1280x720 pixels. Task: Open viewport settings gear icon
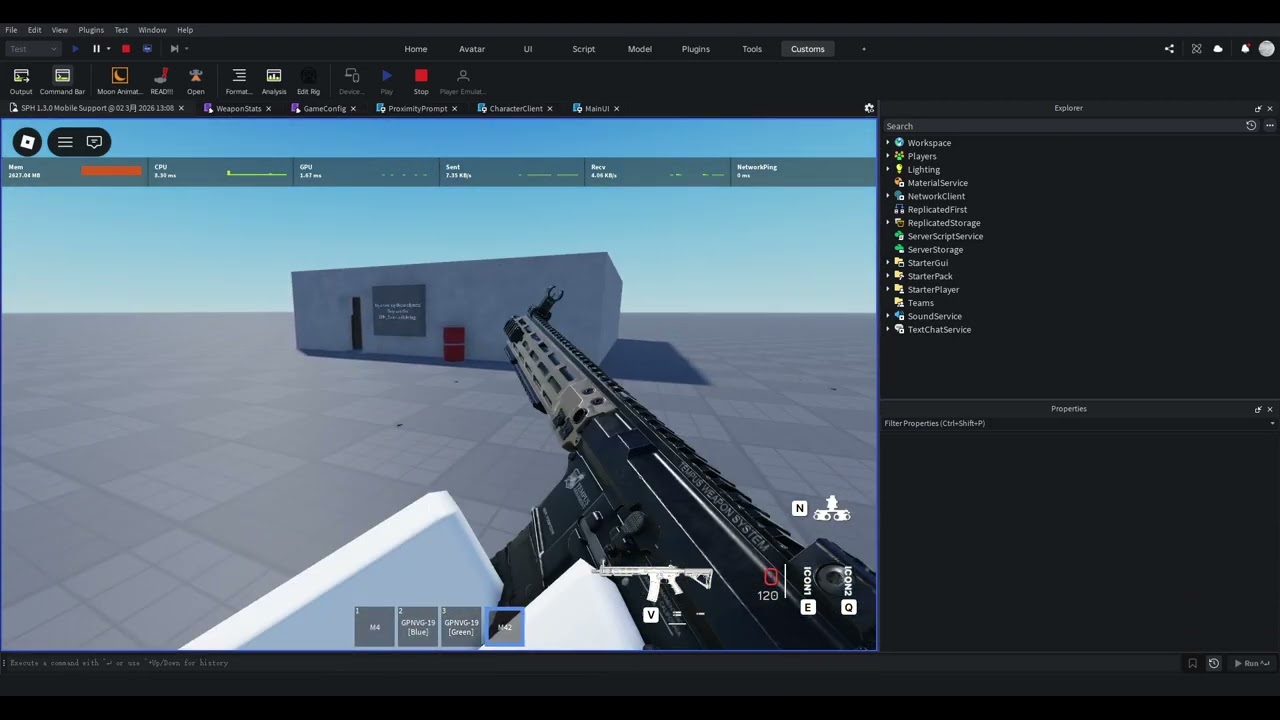coord(869,108)
